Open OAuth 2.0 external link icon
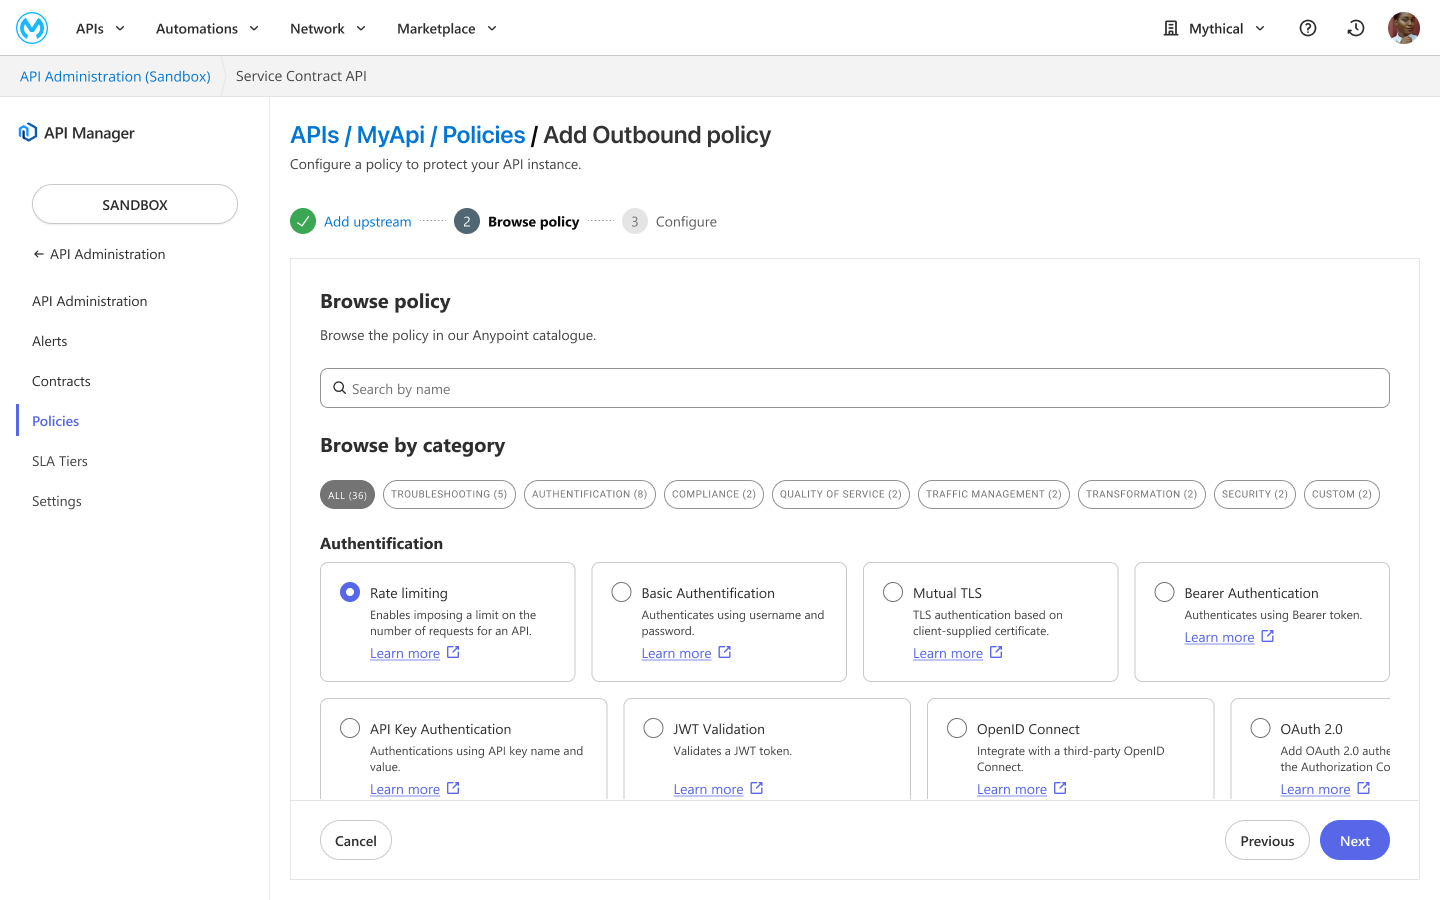1440x900 pixels. pyautogui.click(x=1364, y=788)
